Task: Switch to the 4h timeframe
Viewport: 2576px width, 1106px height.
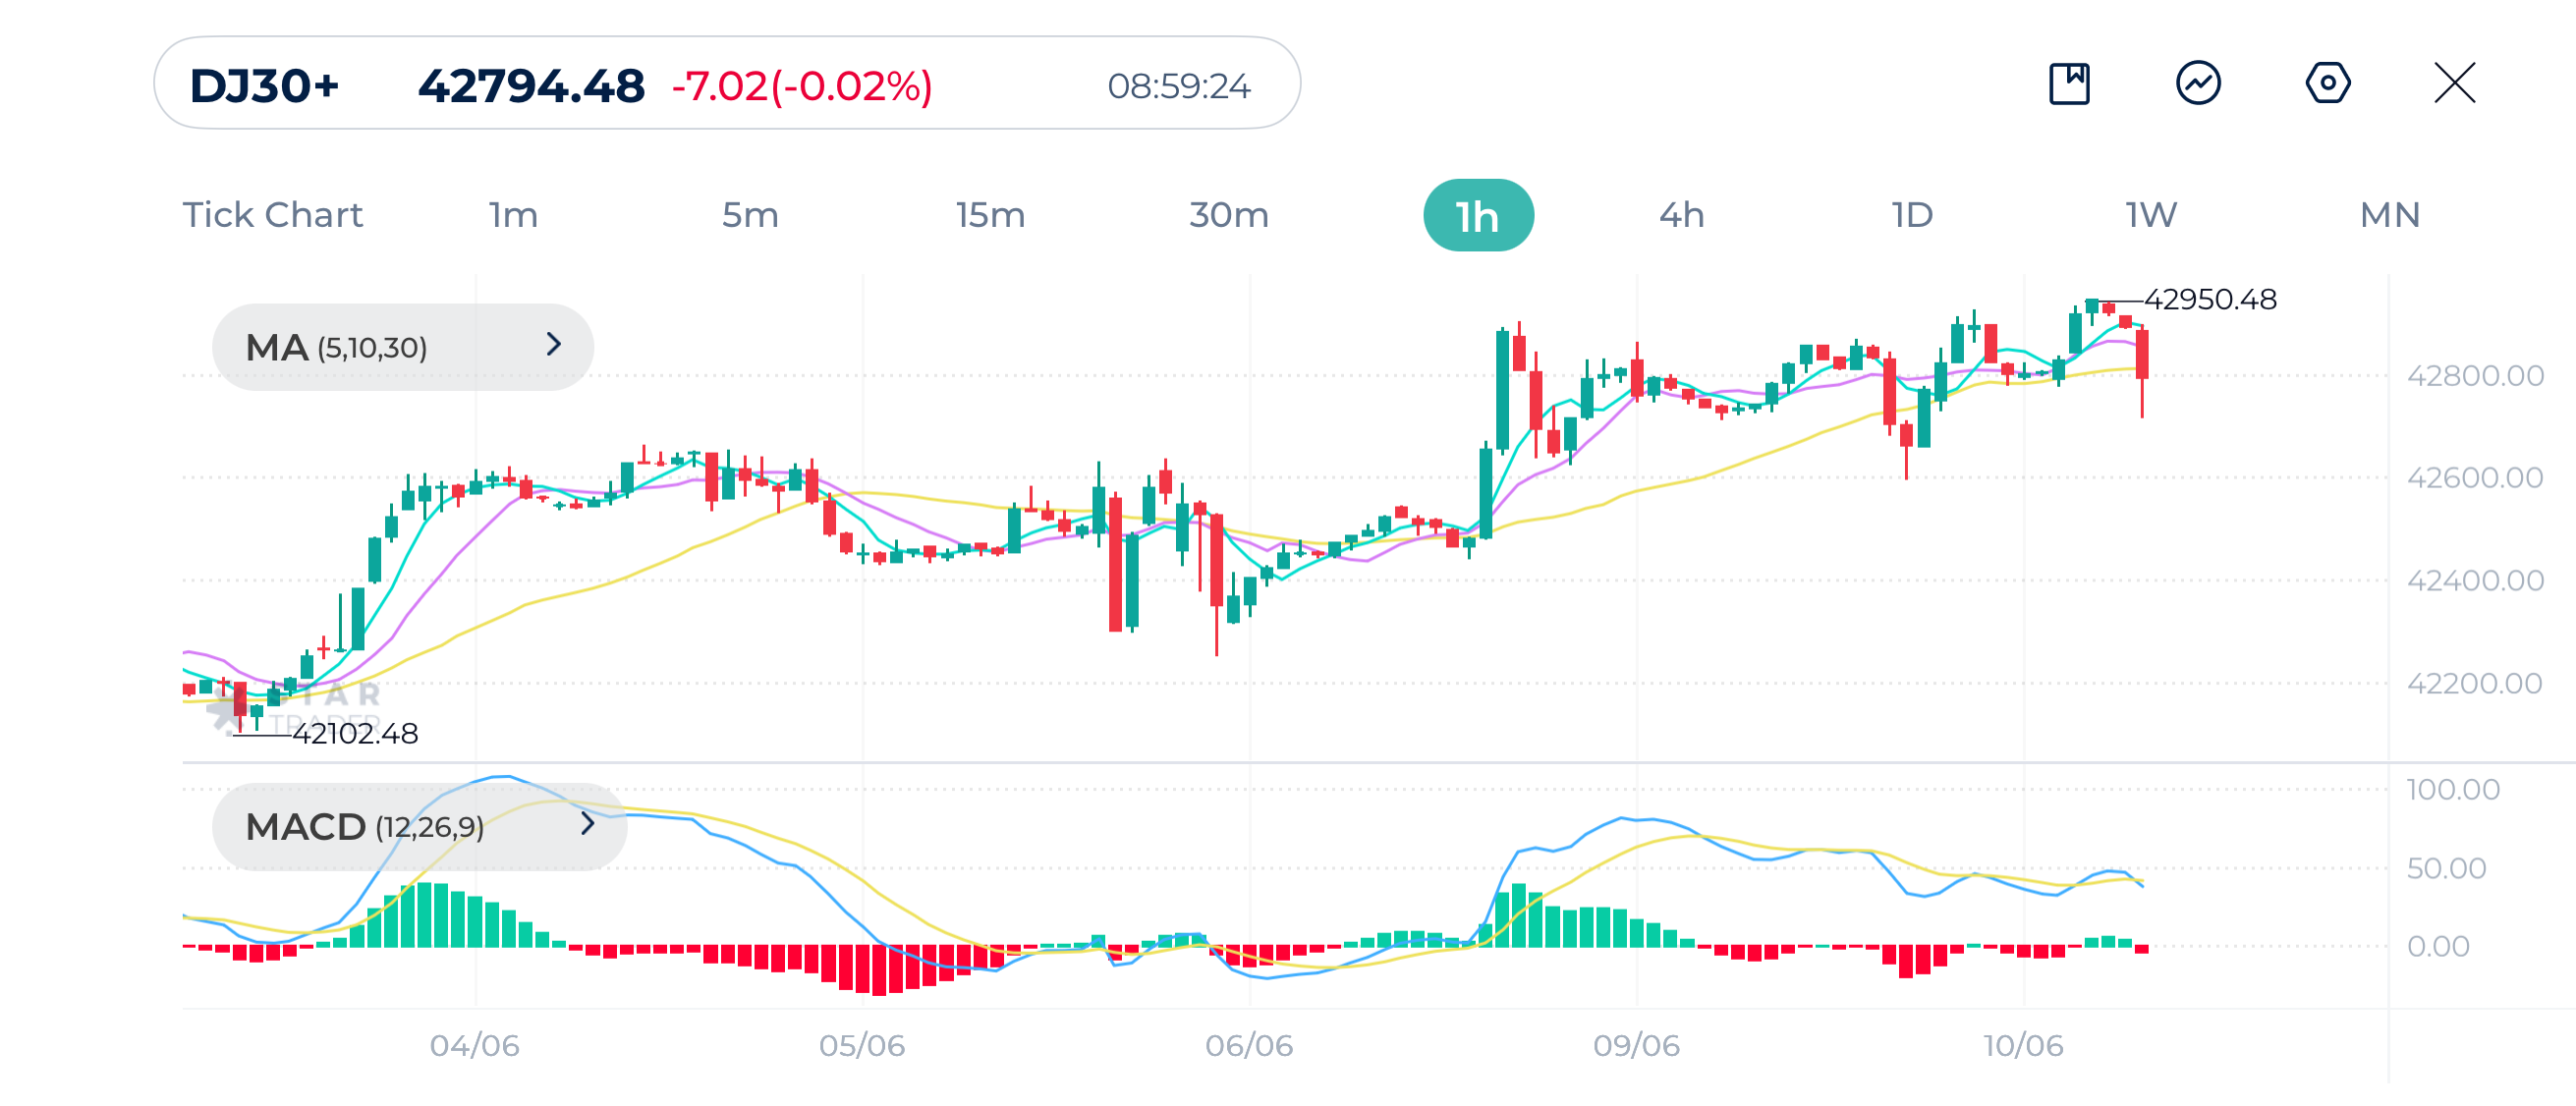Action: click(x=1681, y=215)
